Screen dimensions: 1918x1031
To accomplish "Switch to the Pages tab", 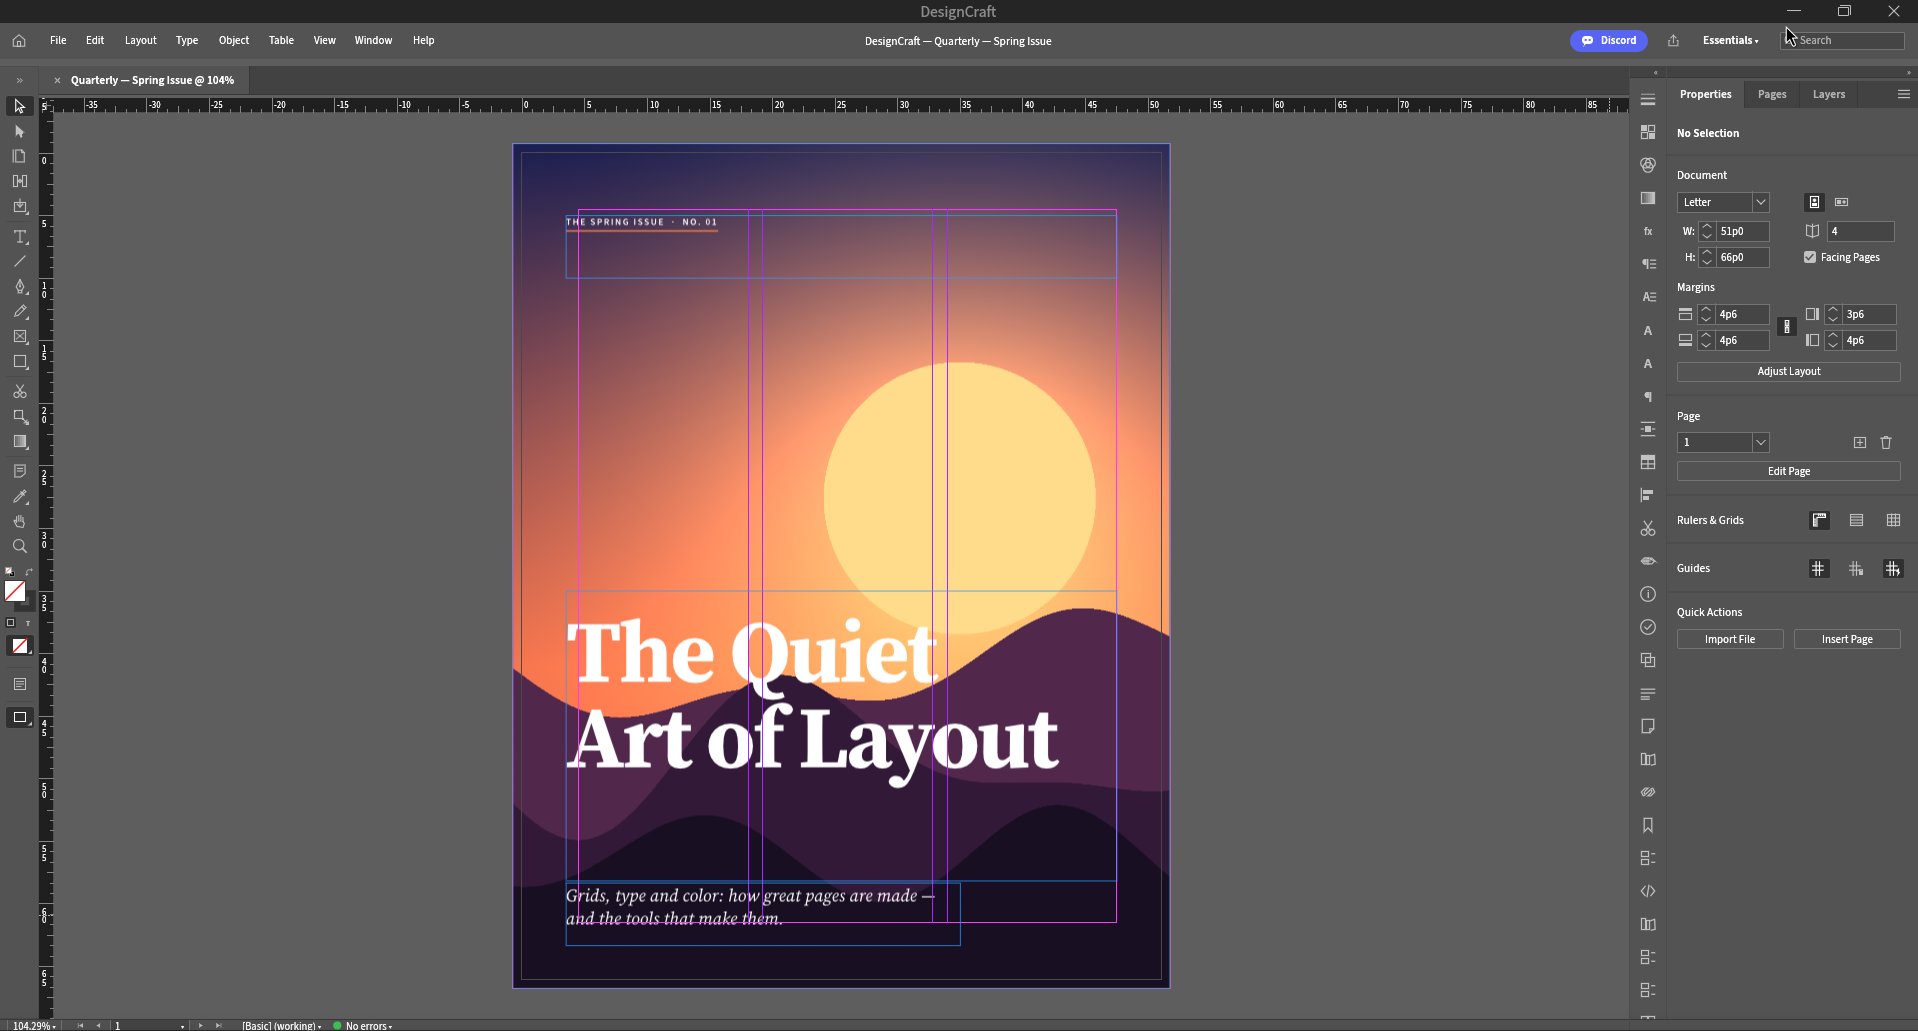I will [x=1772, y=94].
